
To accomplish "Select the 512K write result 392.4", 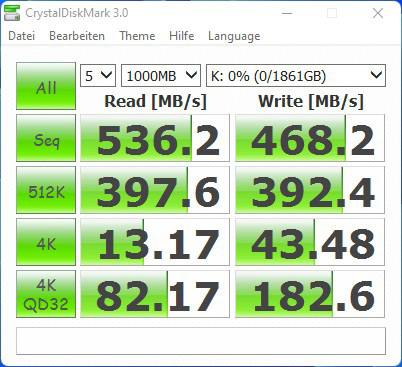I will [x=310, y=190].
